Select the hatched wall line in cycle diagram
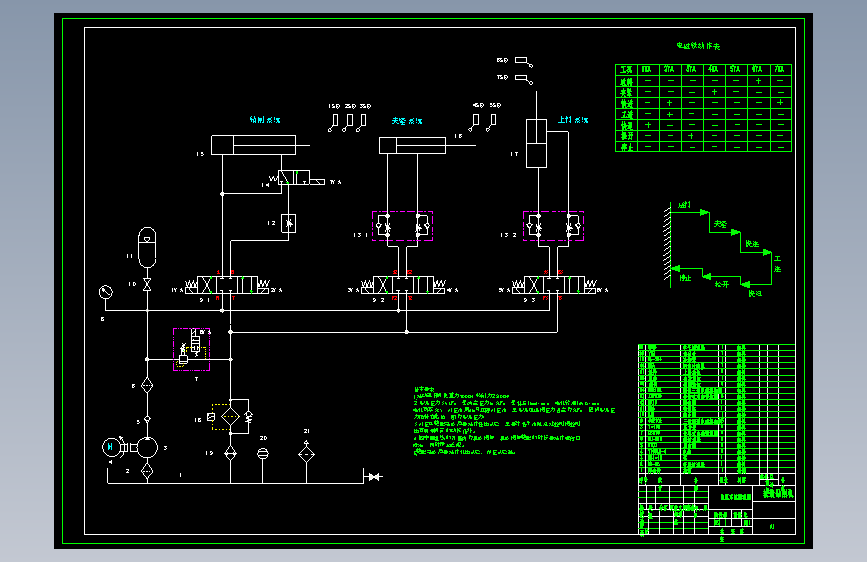 pyautogui.click(x=668, y=244)
